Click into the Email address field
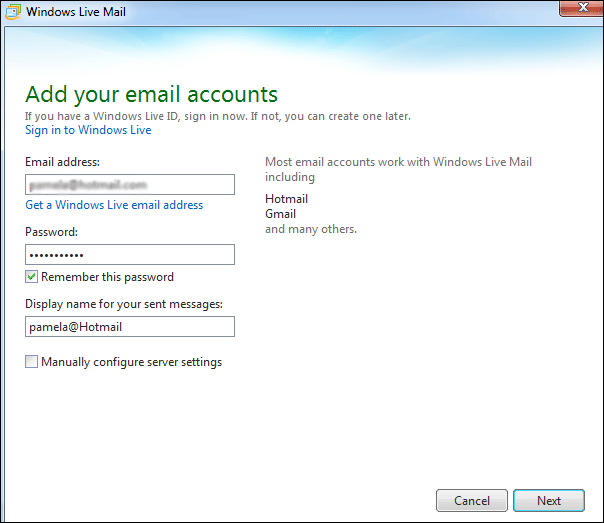Viewport: 604px width, 523px height. tap(130, 184)
